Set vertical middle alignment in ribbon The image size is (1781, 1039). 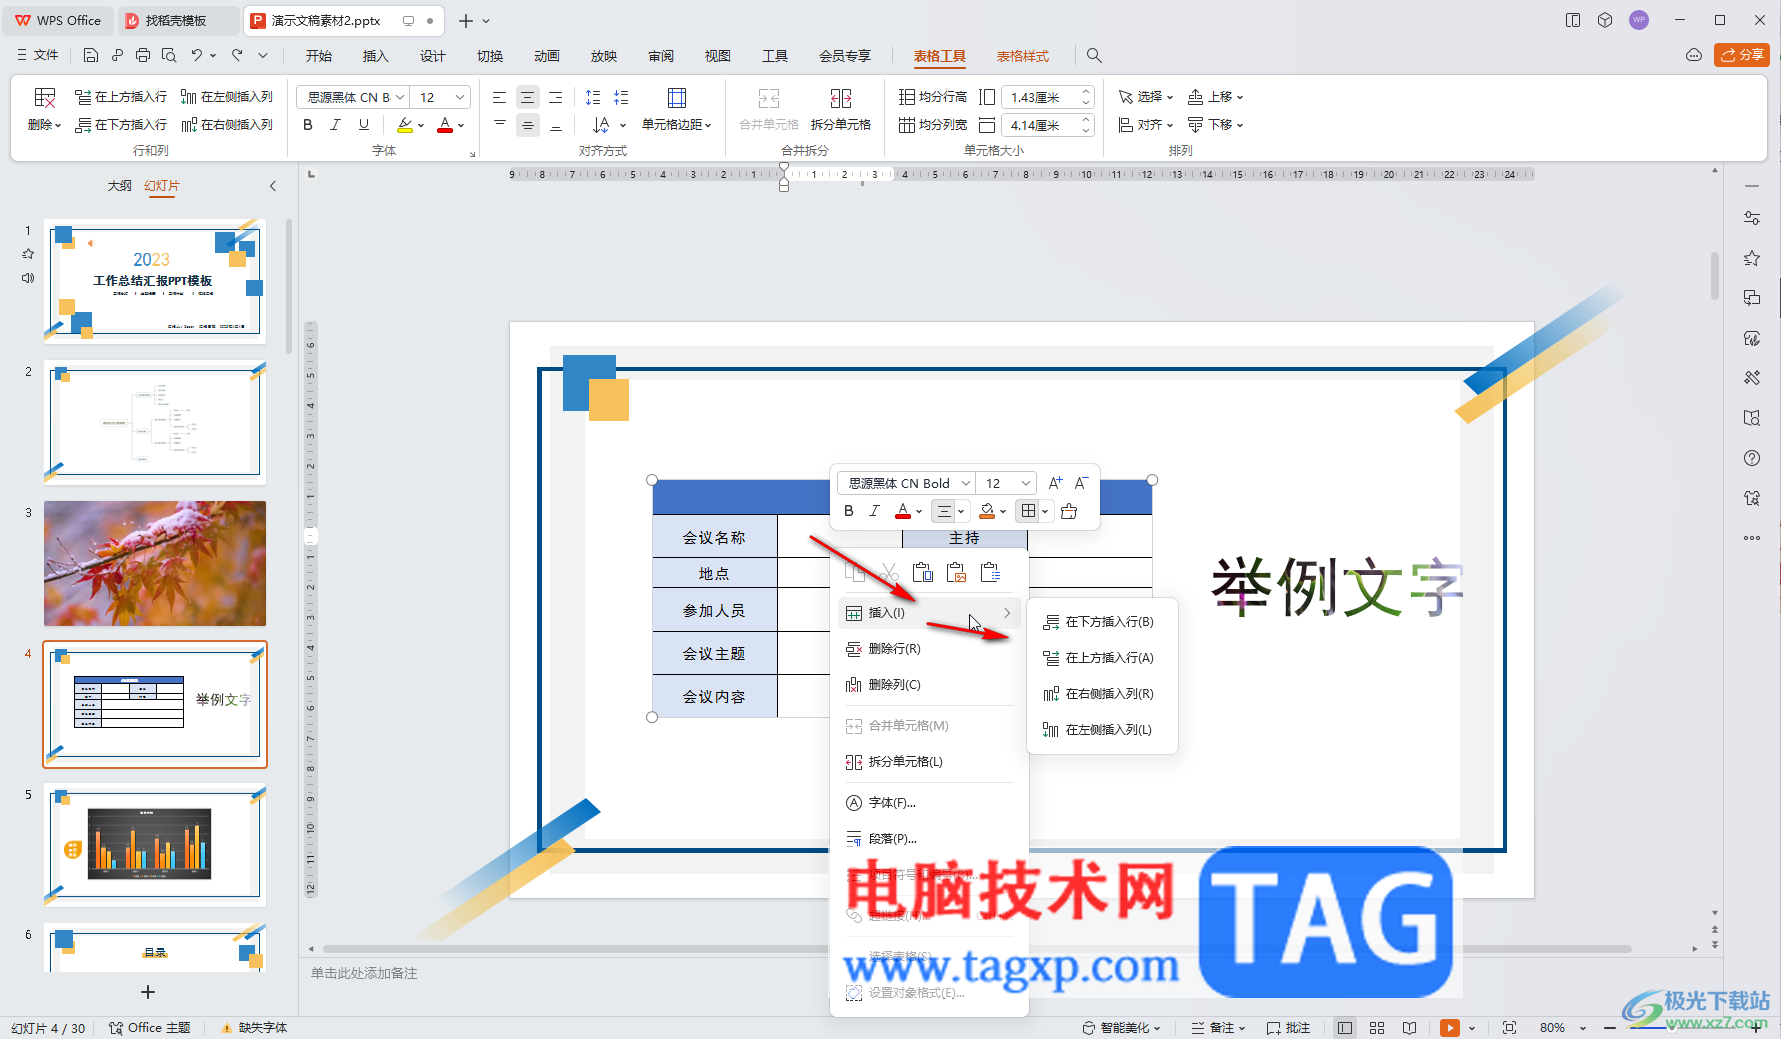(527, 125)
